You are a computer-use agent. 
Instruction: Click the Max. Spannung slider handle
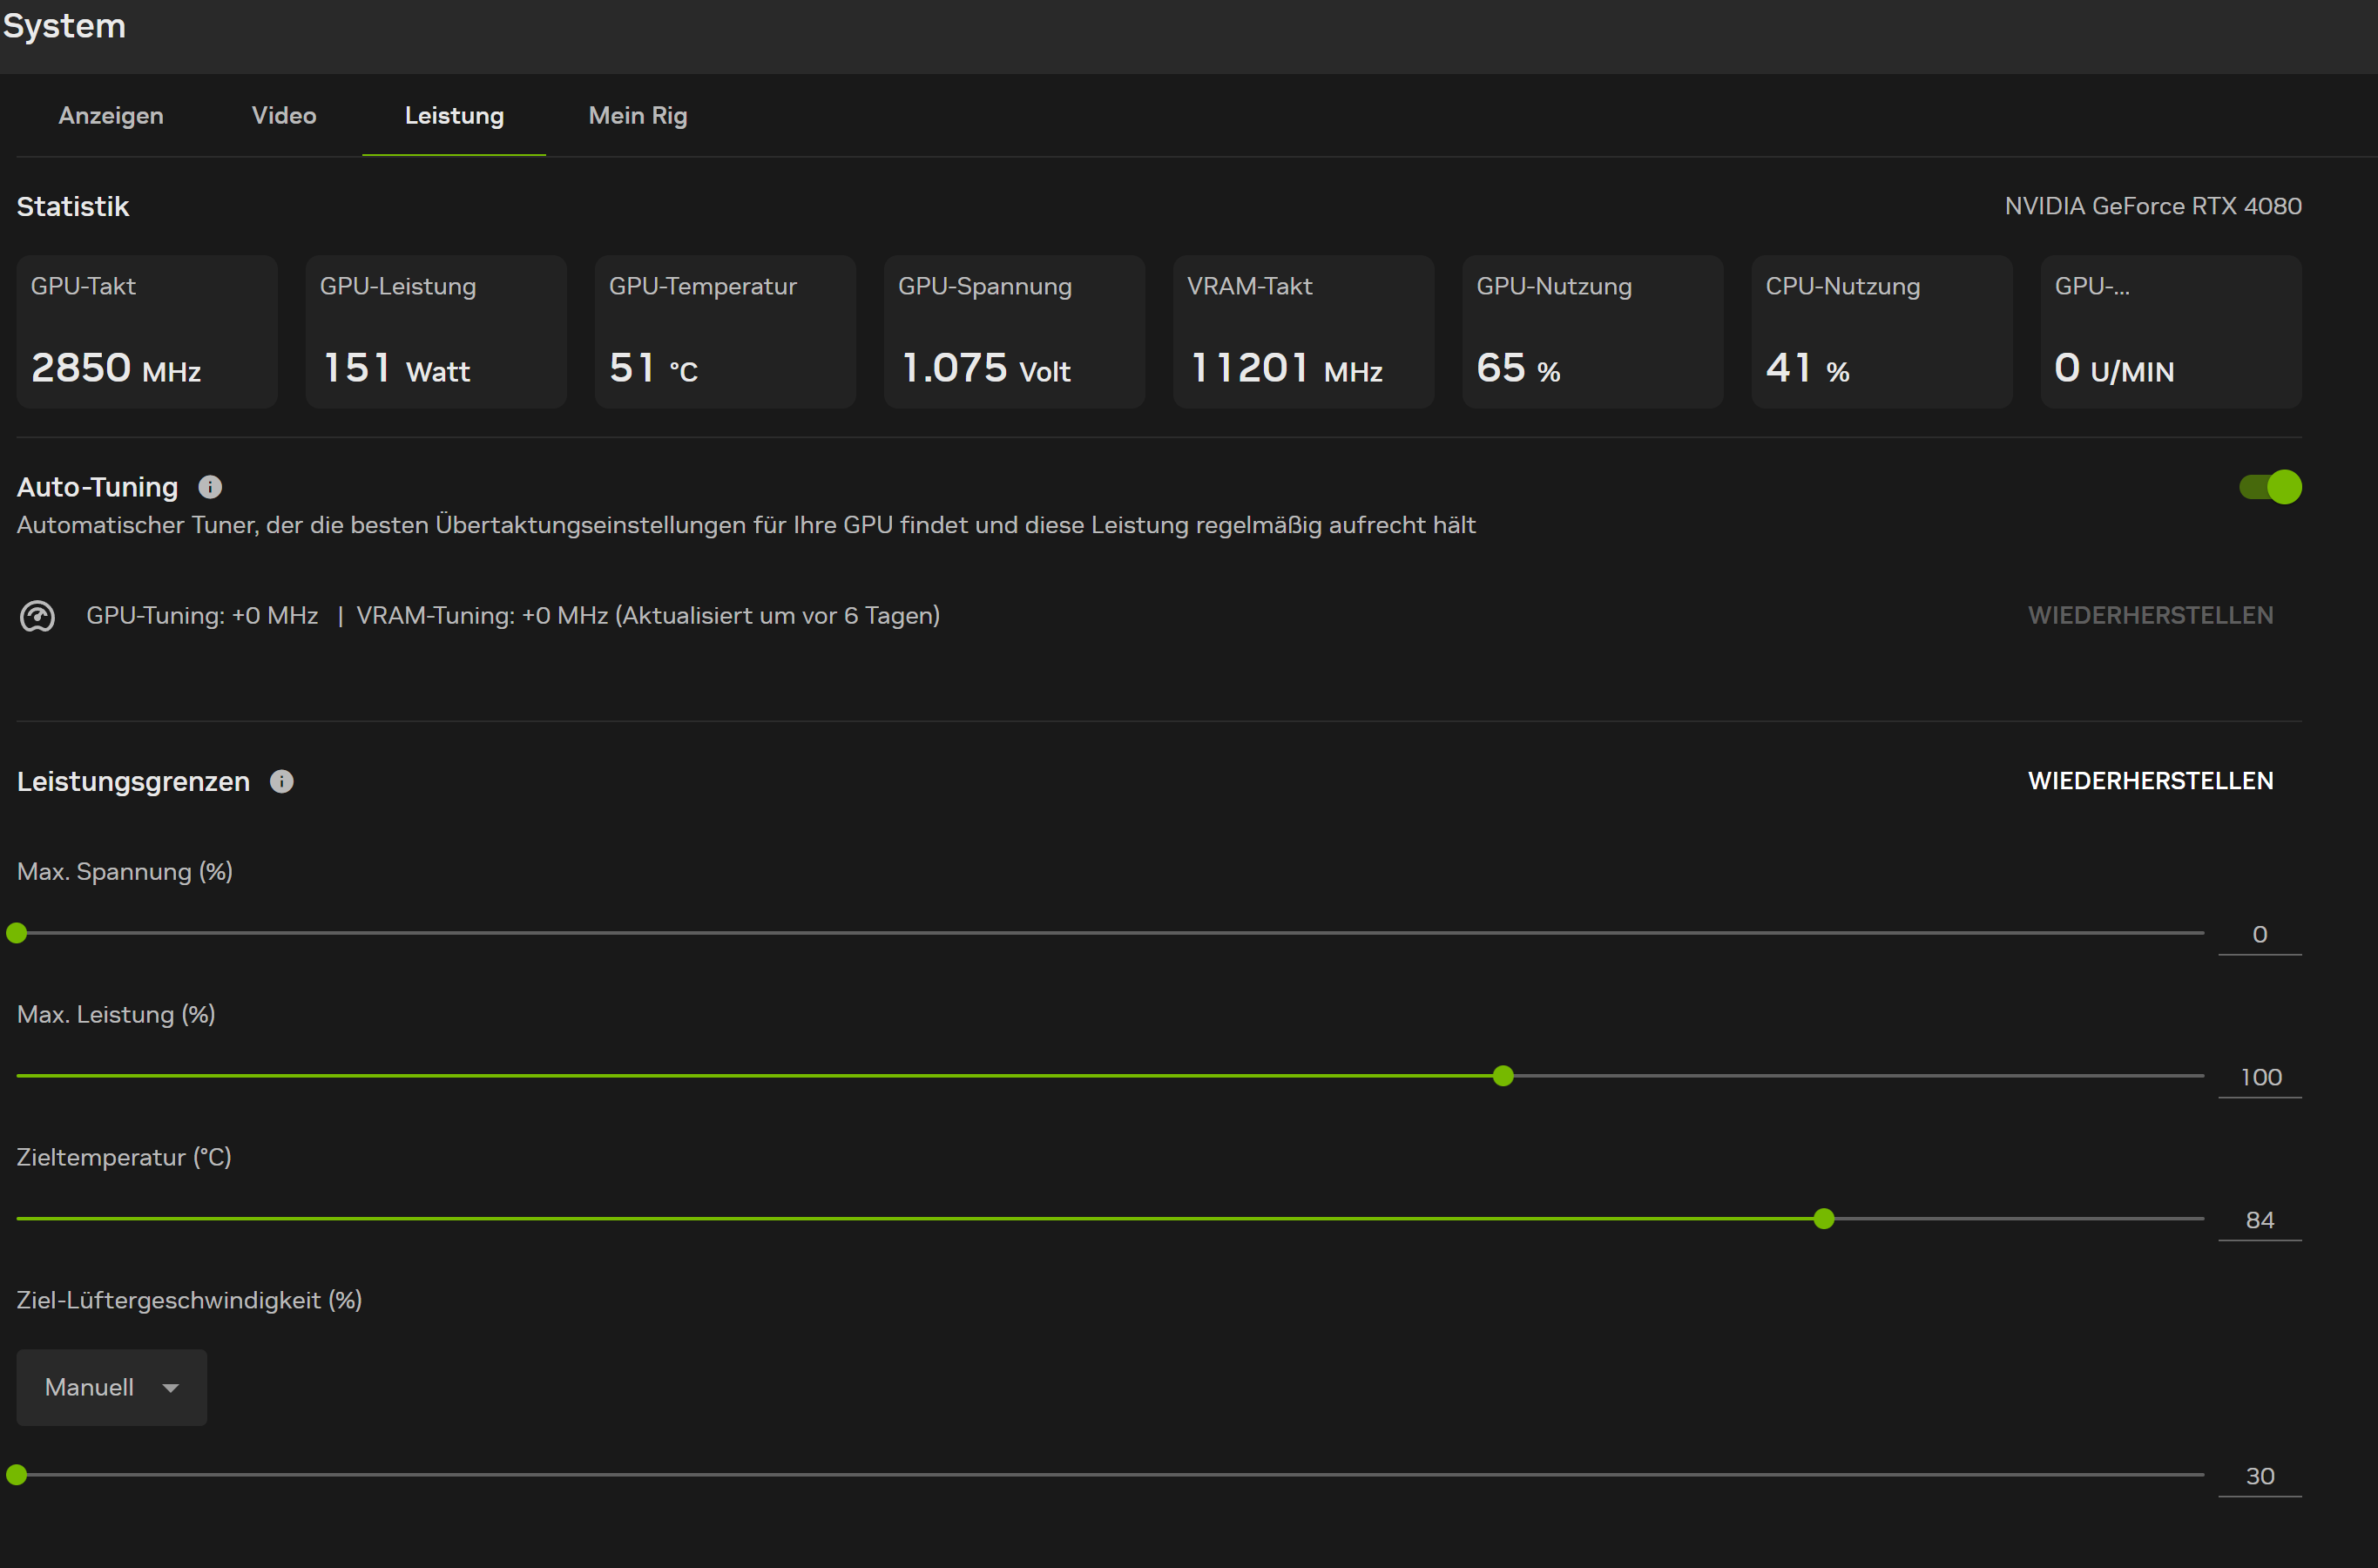coord(17,933)
